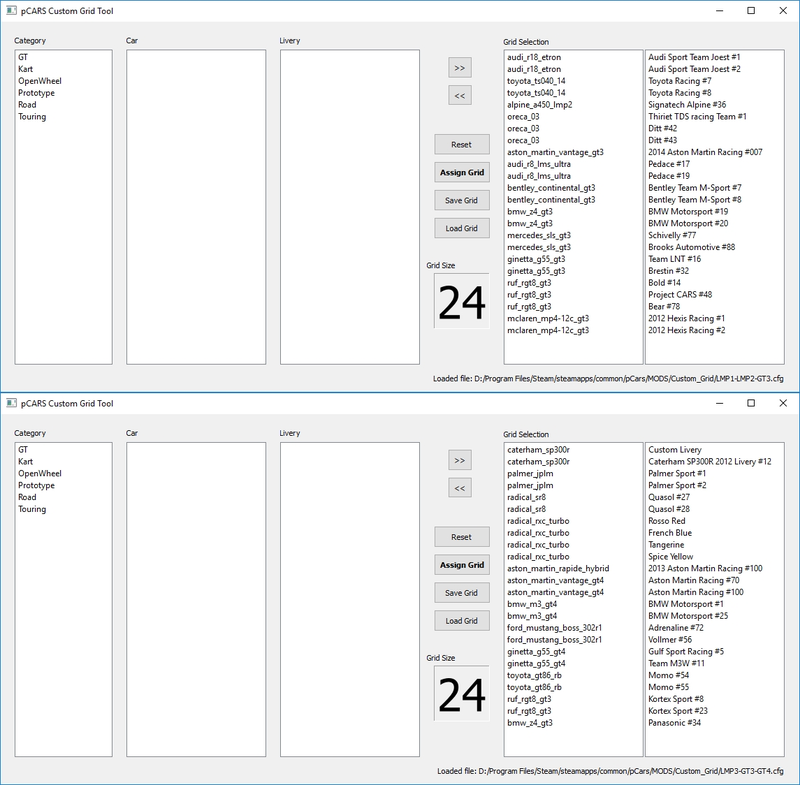Click Assign Grid in the bottom window
Image resolution: width=800 pixels, height=785 pixels.
click(x=462, y=565)
